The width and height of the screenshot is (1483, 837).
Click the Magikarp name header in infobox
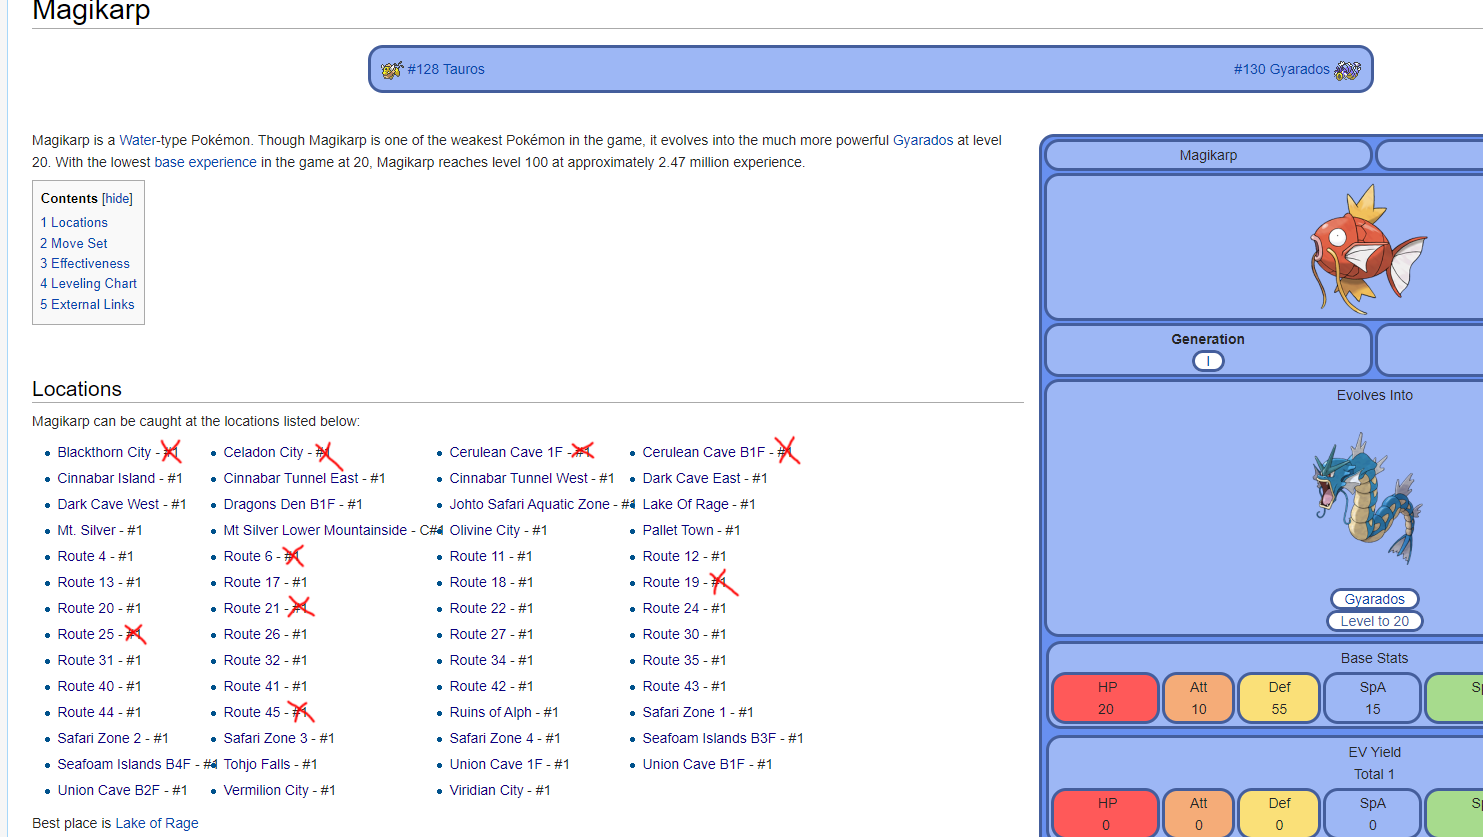coord(1208,155)
